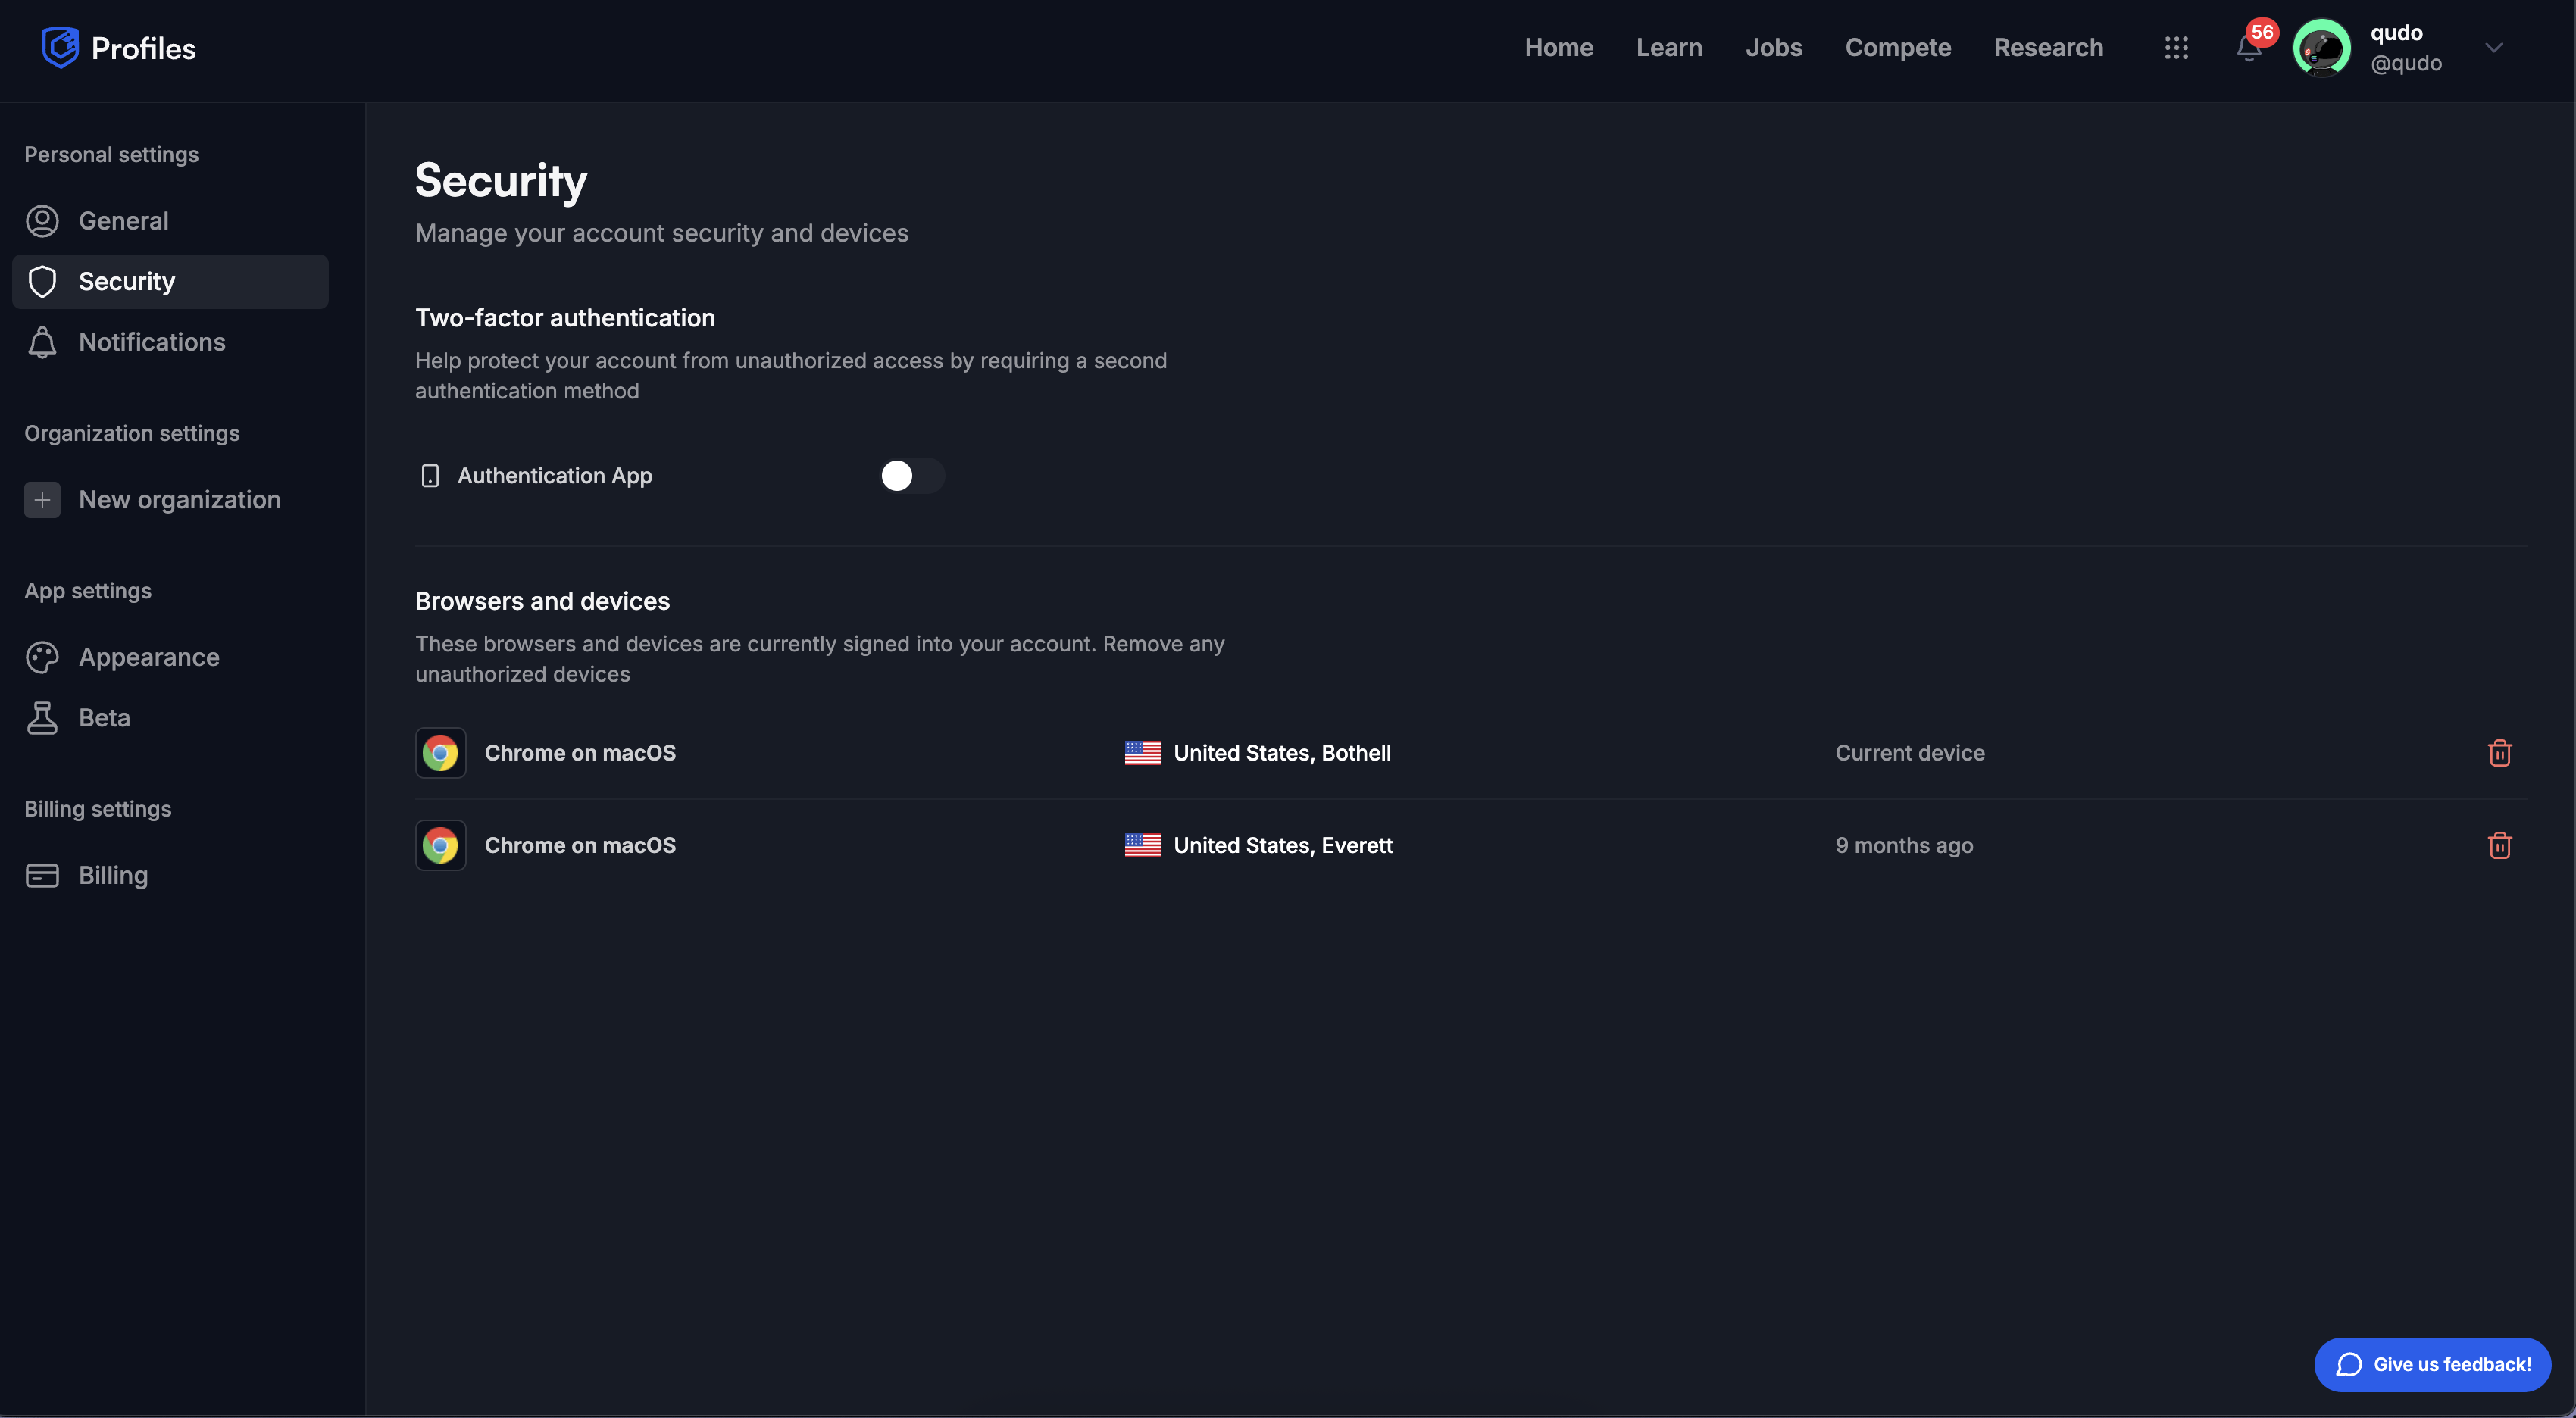Click the Chrome icon for the Everett device
Viewport: 2576px width, 1418px height.
(440, 846)
